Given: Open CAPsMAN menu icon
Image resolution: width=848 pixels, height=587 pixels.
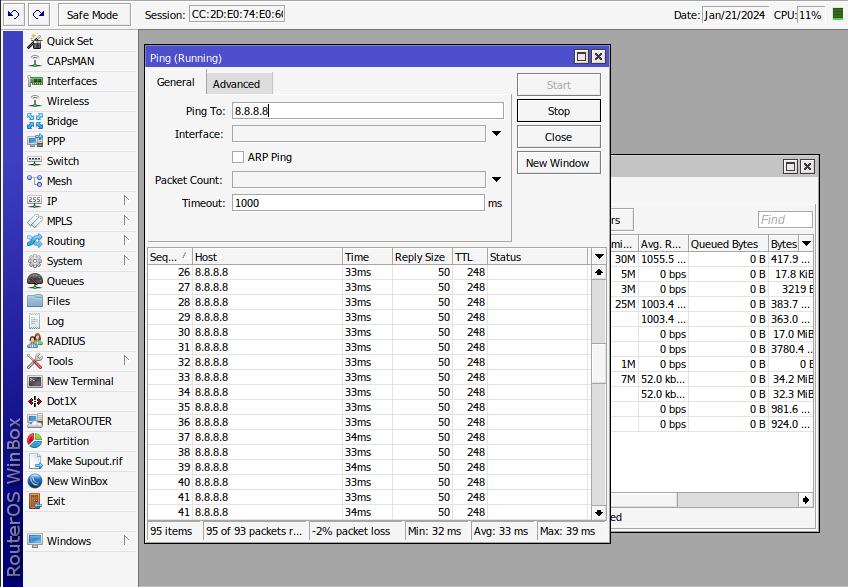Looking at the screenshot, I should tap(35, 61).
